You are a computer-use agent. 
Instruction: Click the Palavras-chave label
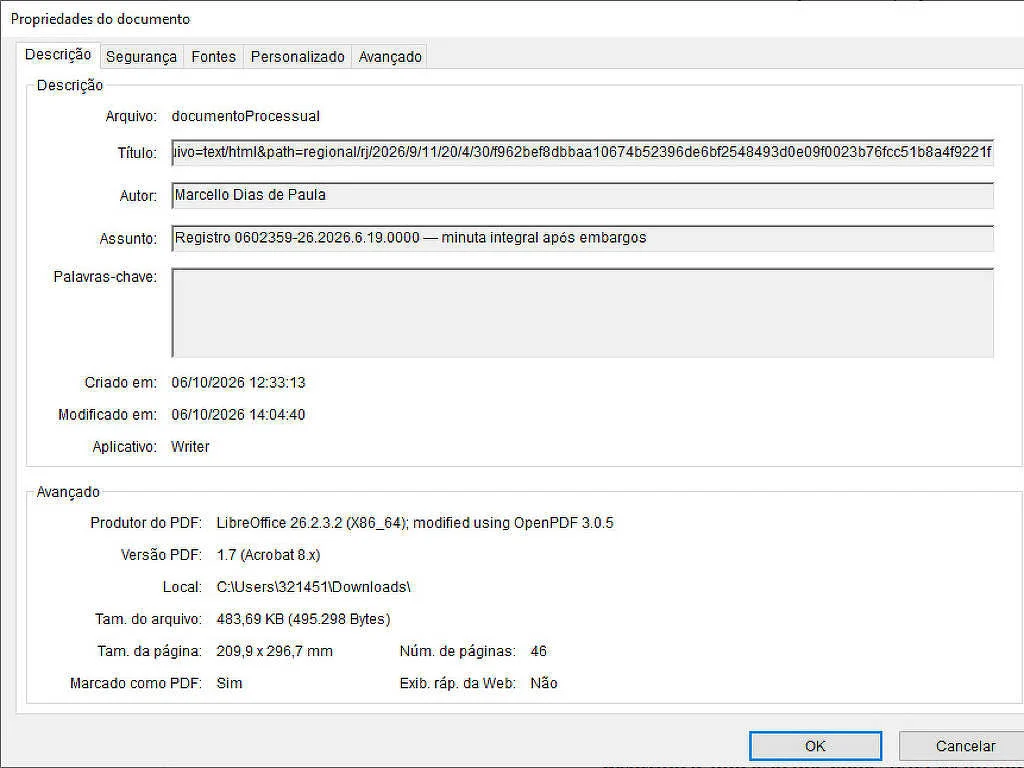(105, 277)
